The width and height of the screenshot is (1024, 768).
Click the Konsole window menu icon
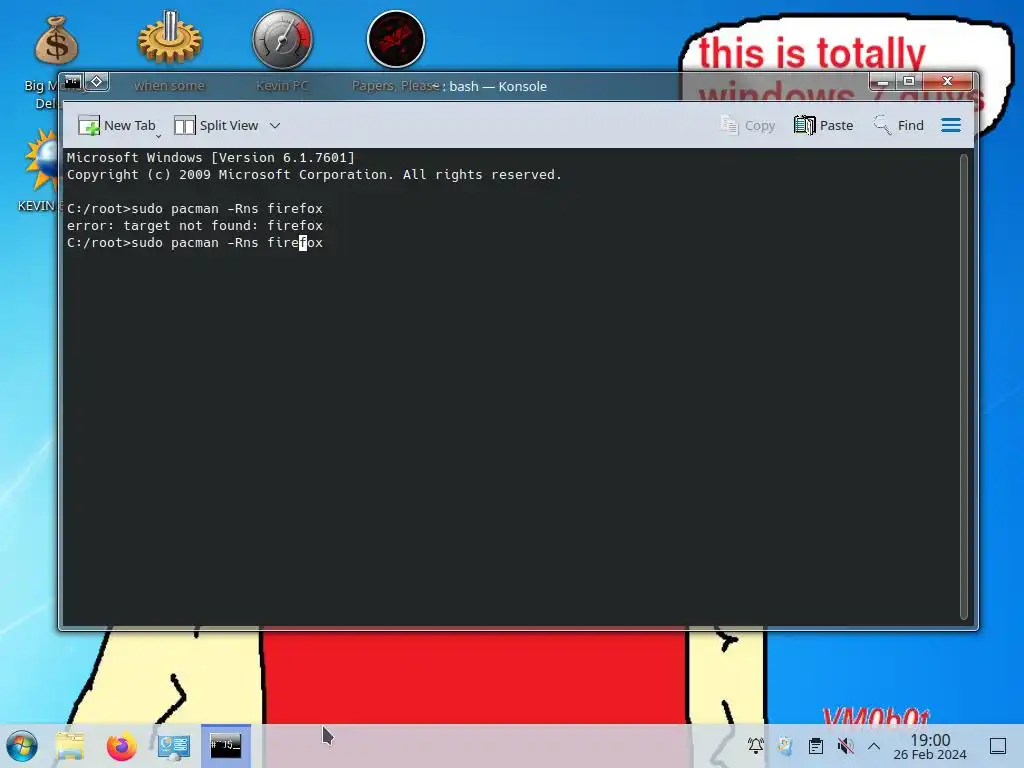tap(72, 82)
